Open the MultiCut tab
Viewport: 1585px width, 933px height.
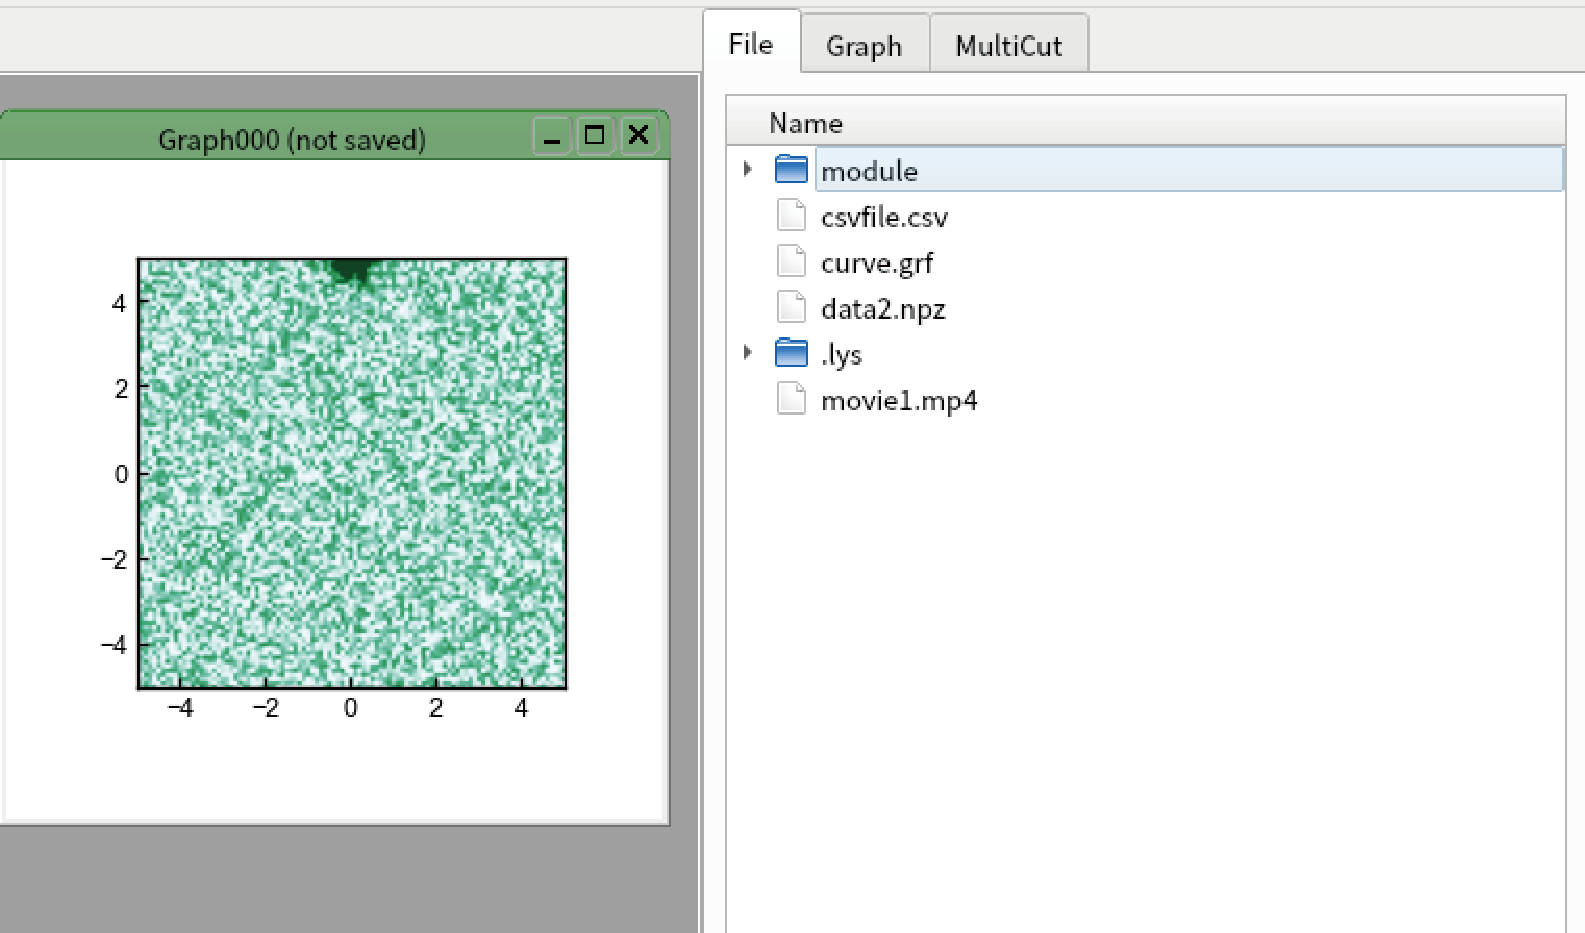[1009, 45]
